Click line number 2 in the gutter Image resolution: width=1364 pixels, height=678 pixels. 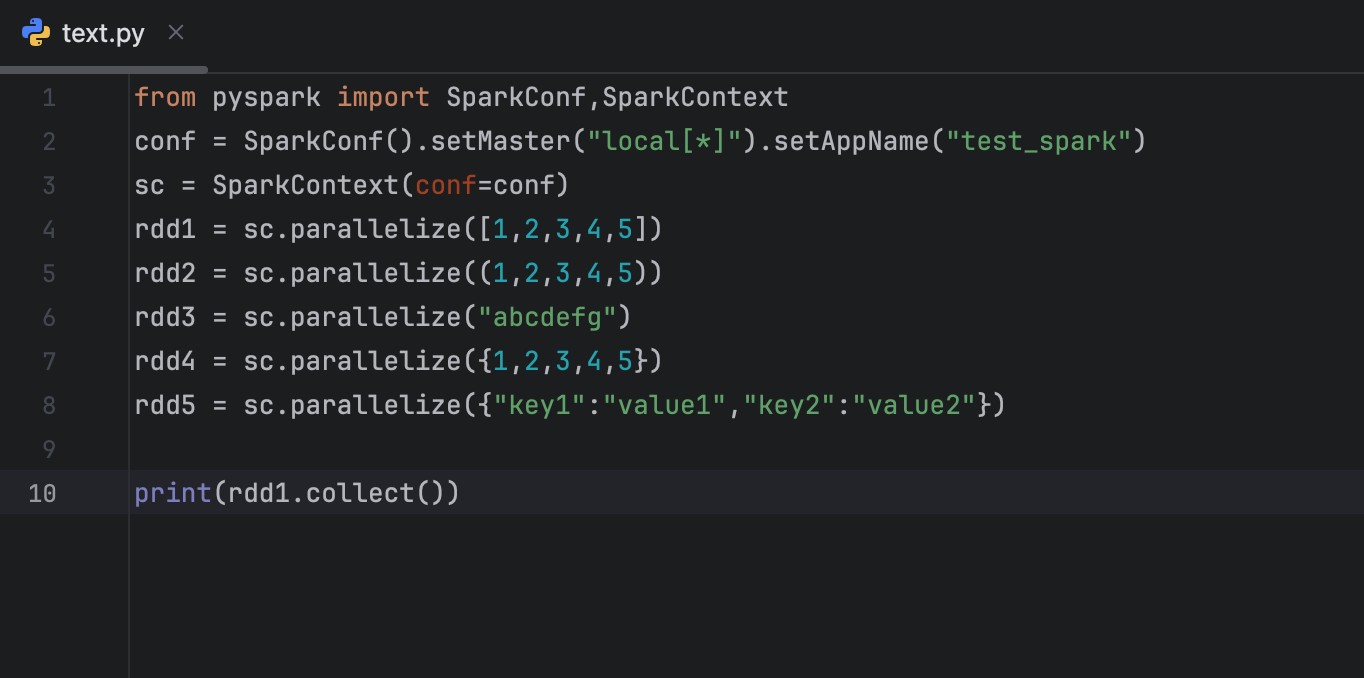[49, 142]
